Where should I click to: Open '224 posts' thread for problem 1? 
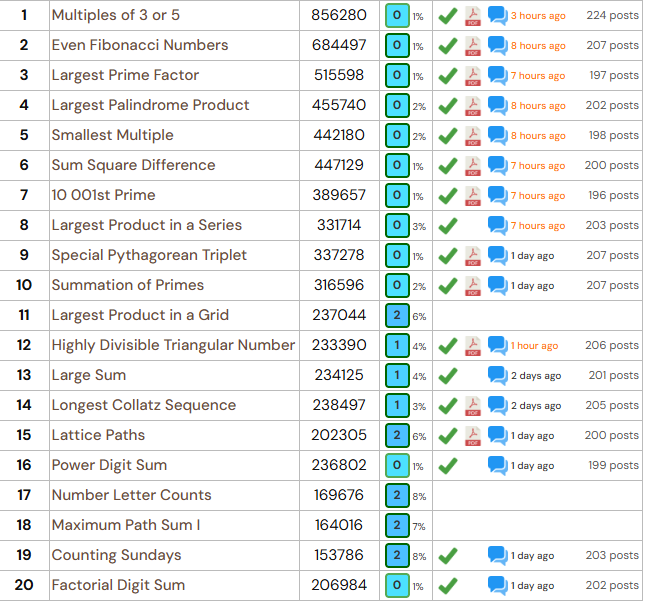coord(612,16)
